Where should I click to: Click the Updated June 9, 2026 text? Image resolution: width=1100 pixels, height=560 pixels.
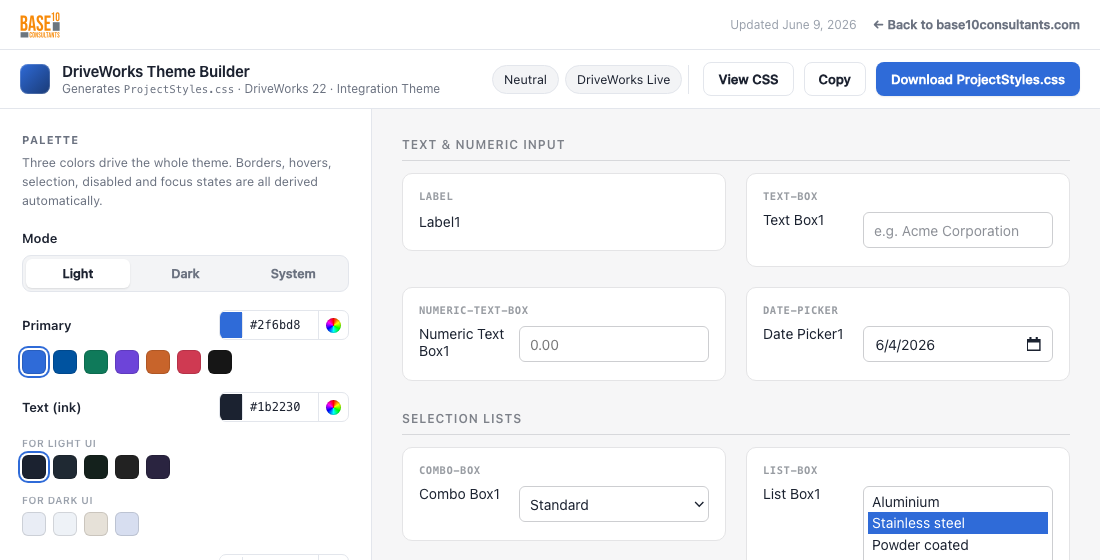coord(793,25)
